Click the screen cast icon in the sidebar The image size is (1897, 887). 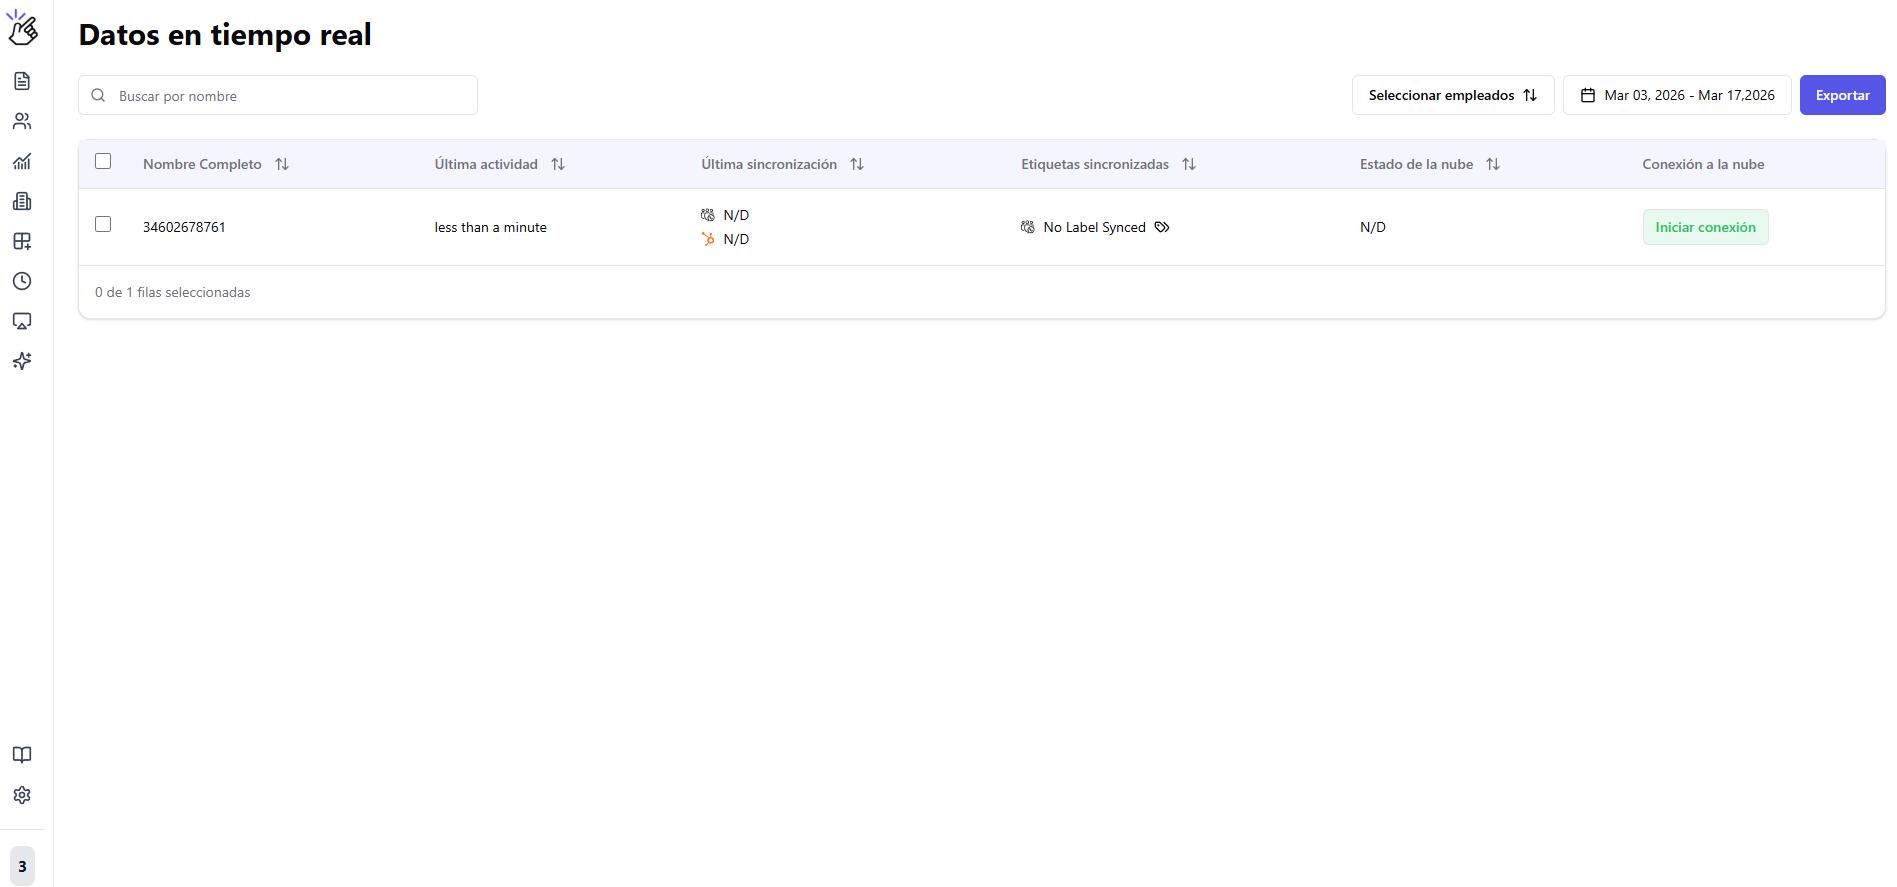[x=22, y=321]
